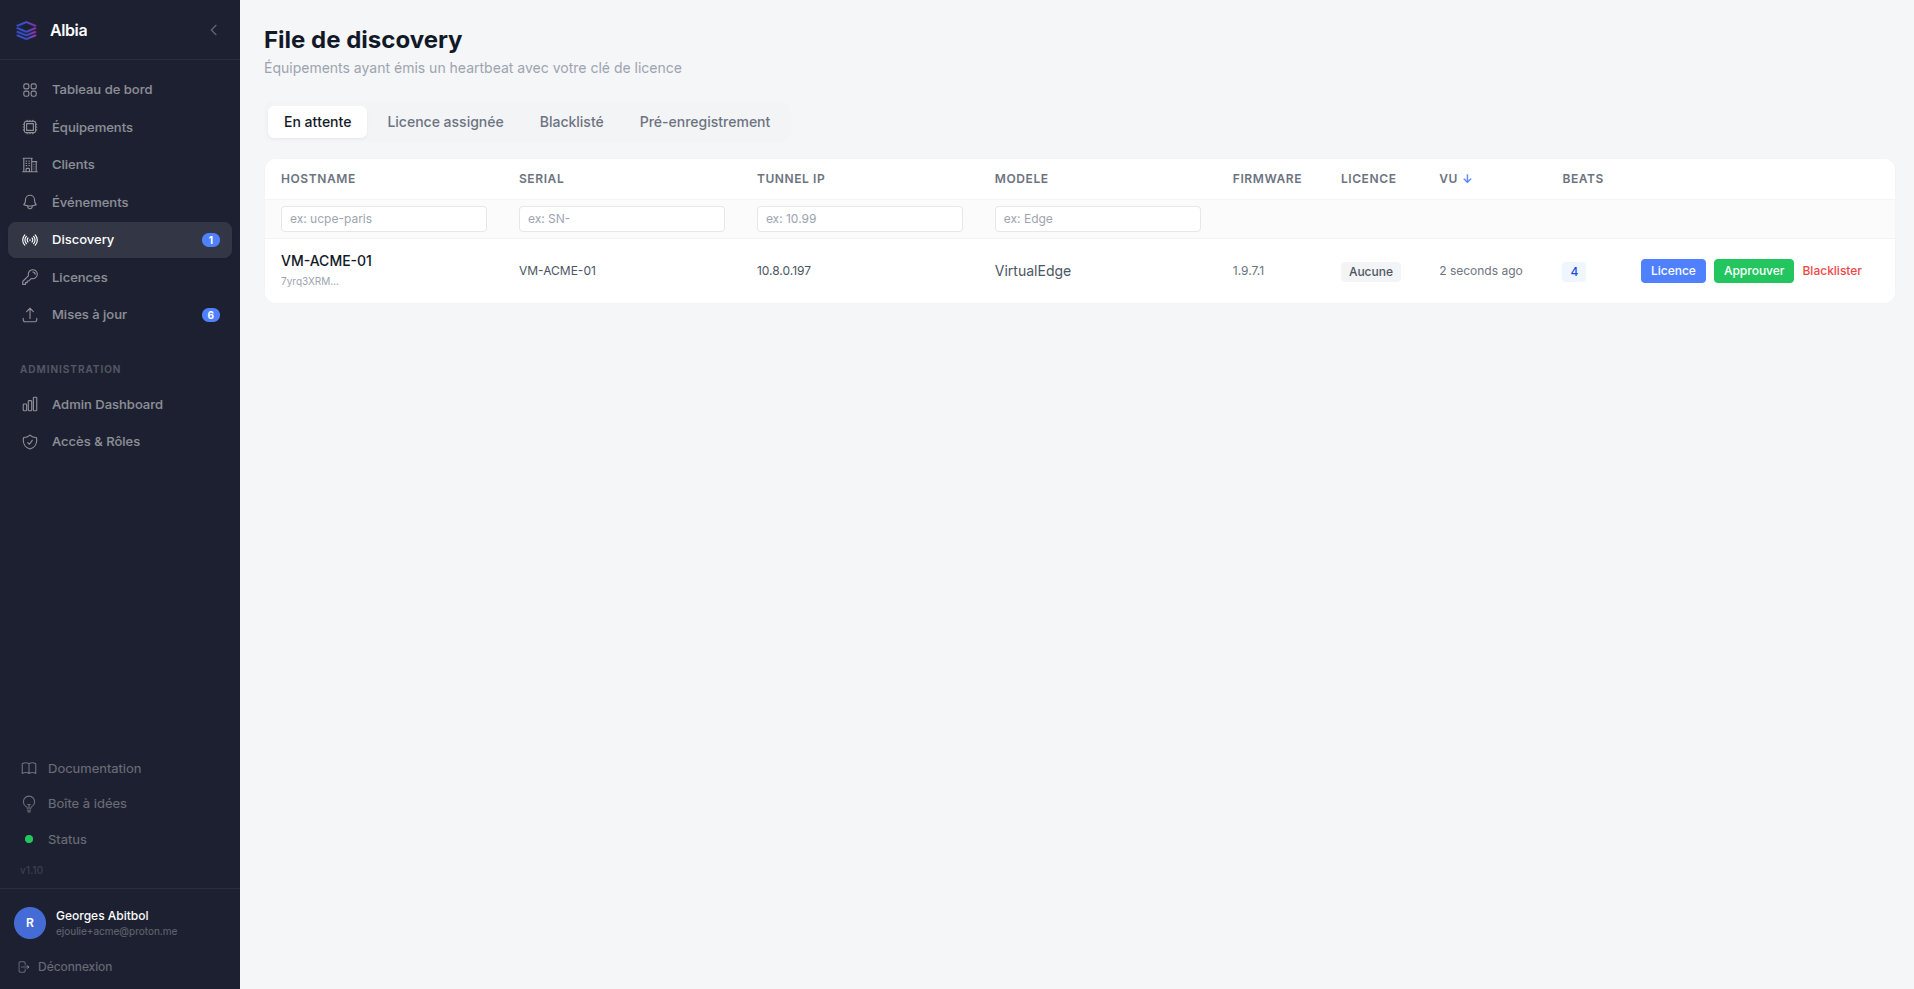Sort by VU column arrow
This screenshot has width=1914, height=989.
[x=1467, y=179]
